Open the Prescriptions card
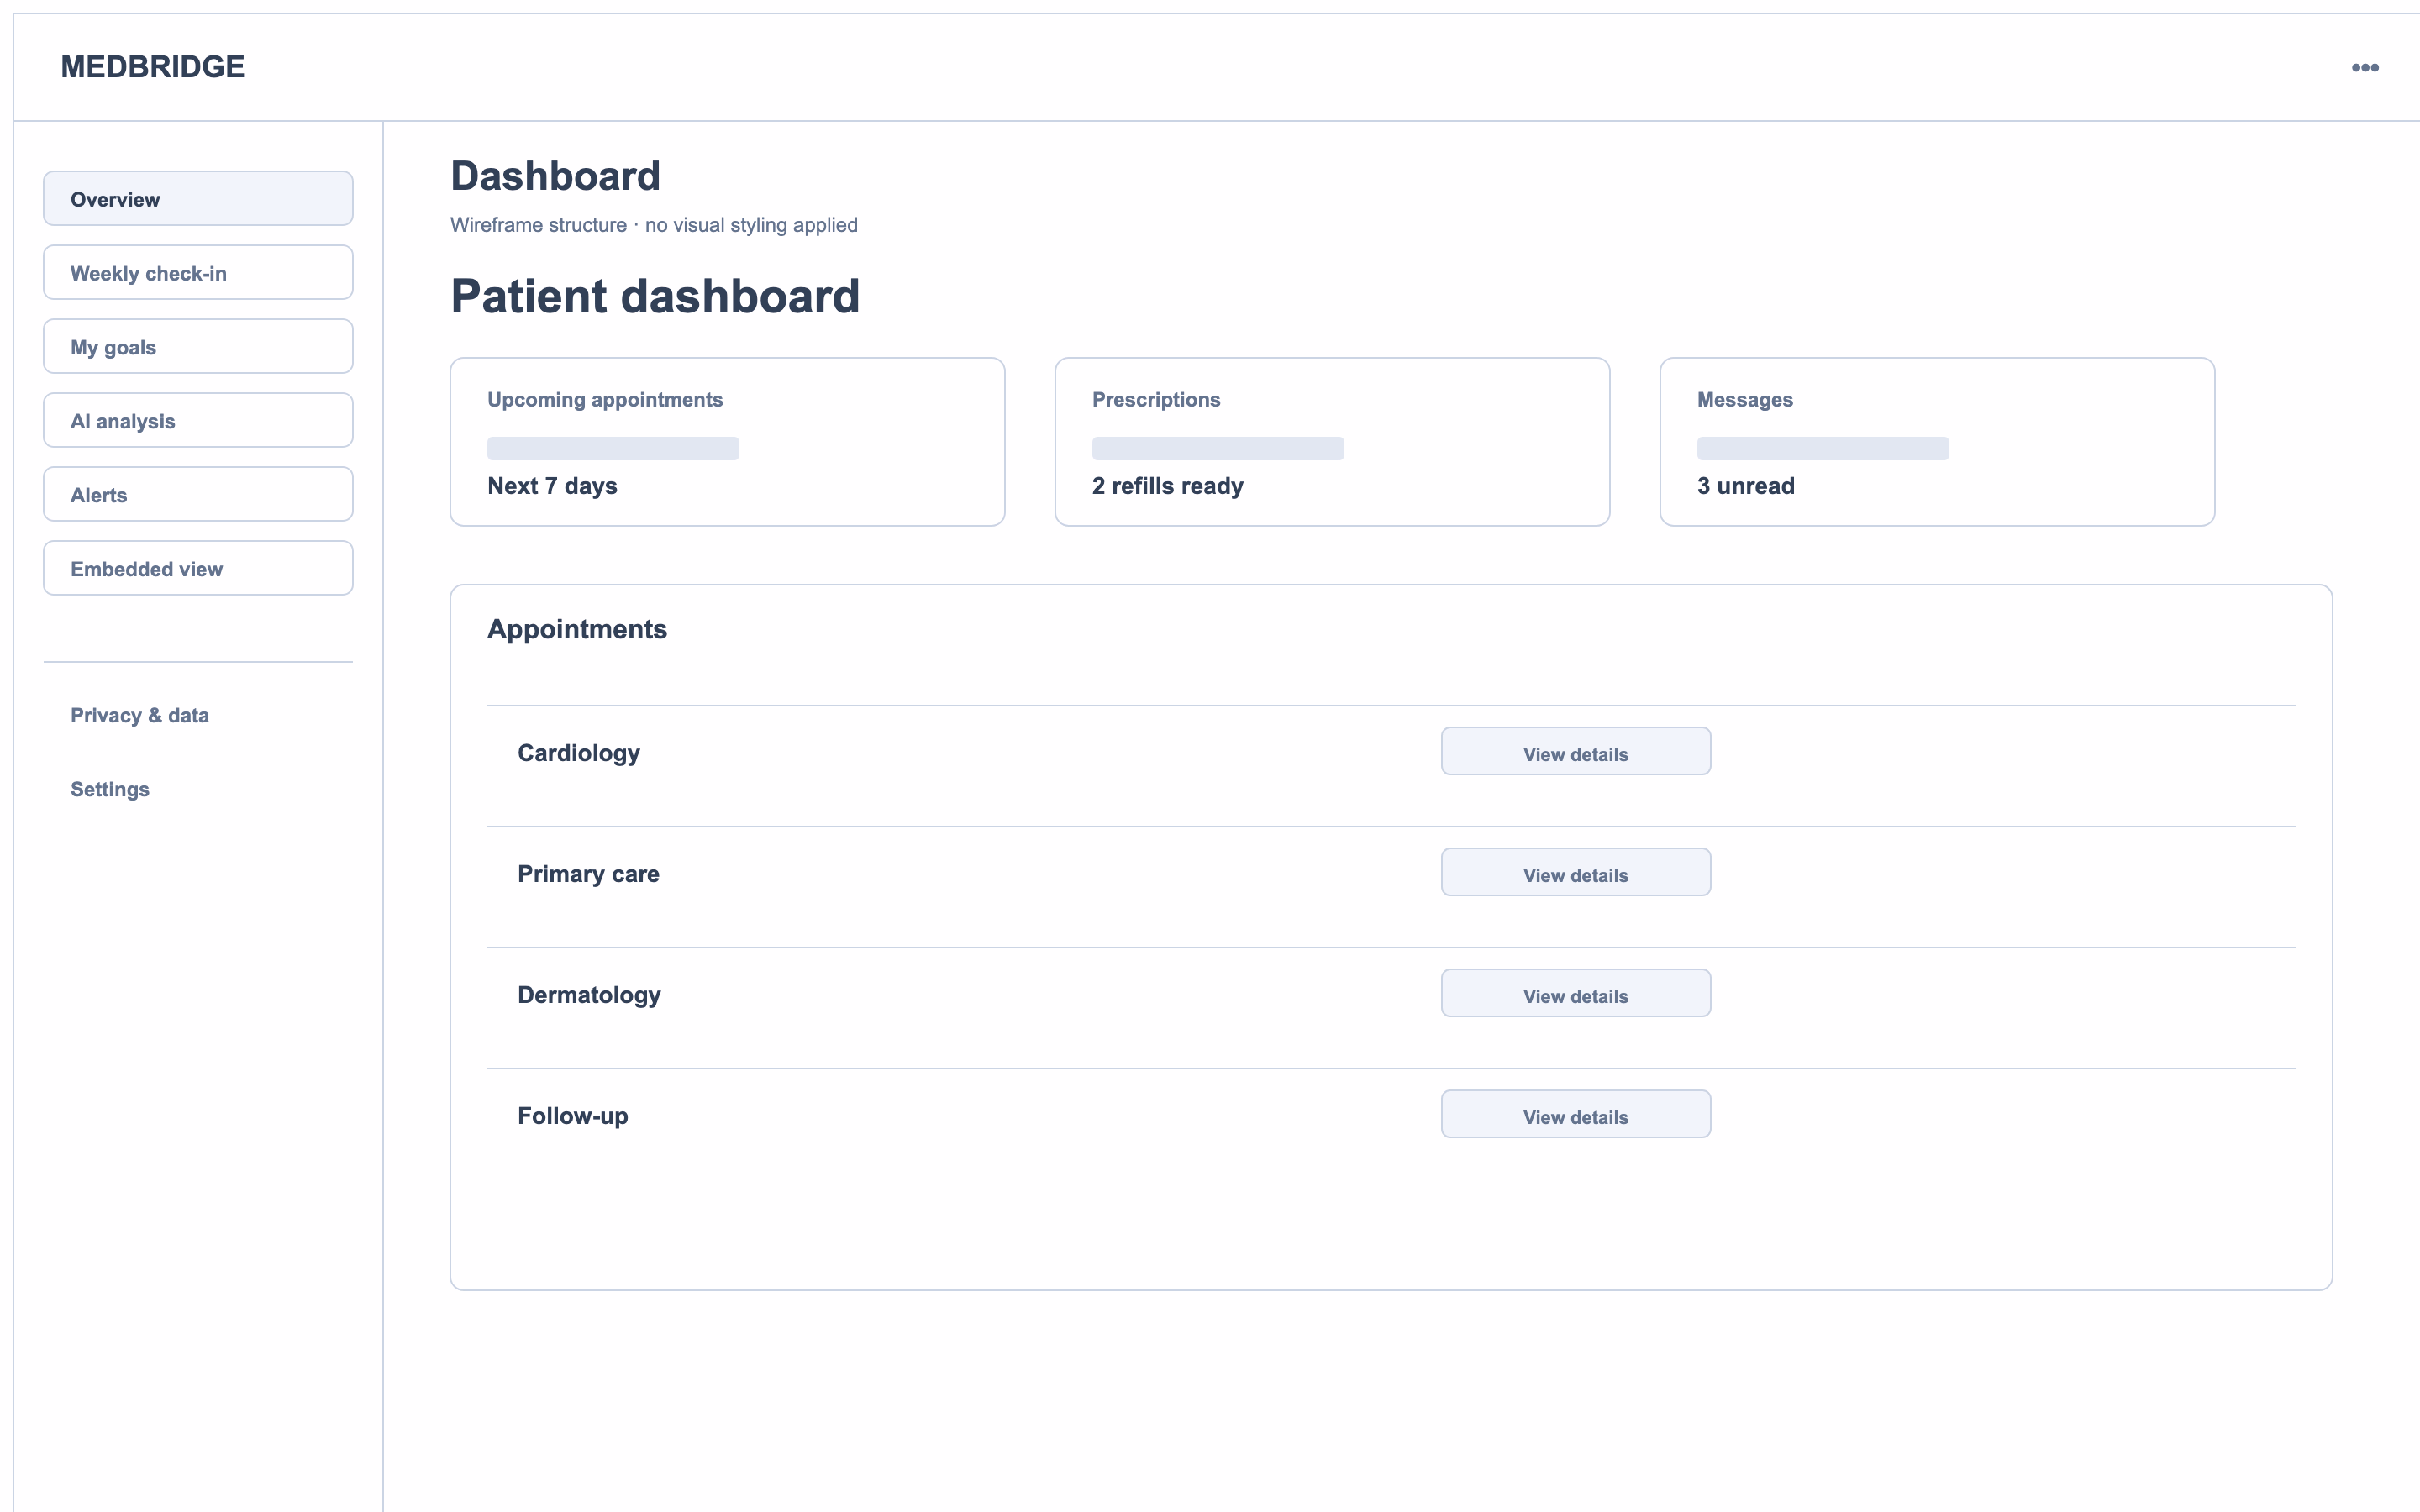The width and height of the screenshot is (2420, 1512). [1332, 442]
